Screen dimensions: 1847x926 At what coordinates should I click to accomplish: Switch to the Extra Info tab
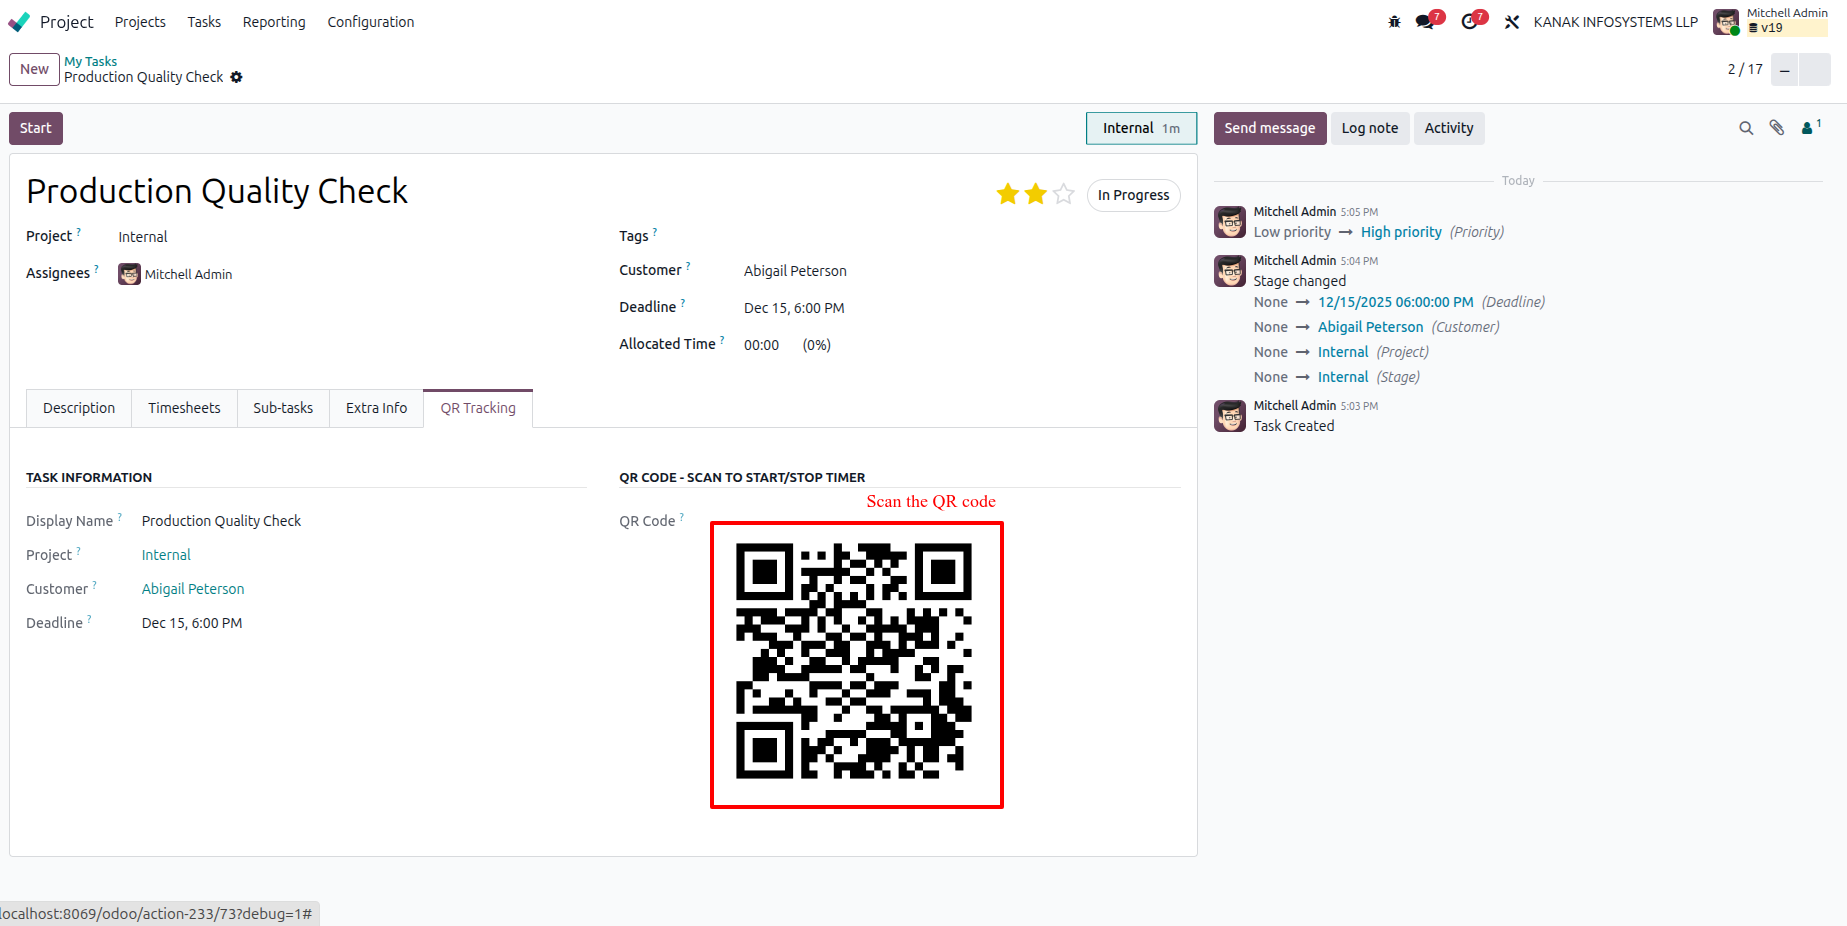tap(377, 408)
